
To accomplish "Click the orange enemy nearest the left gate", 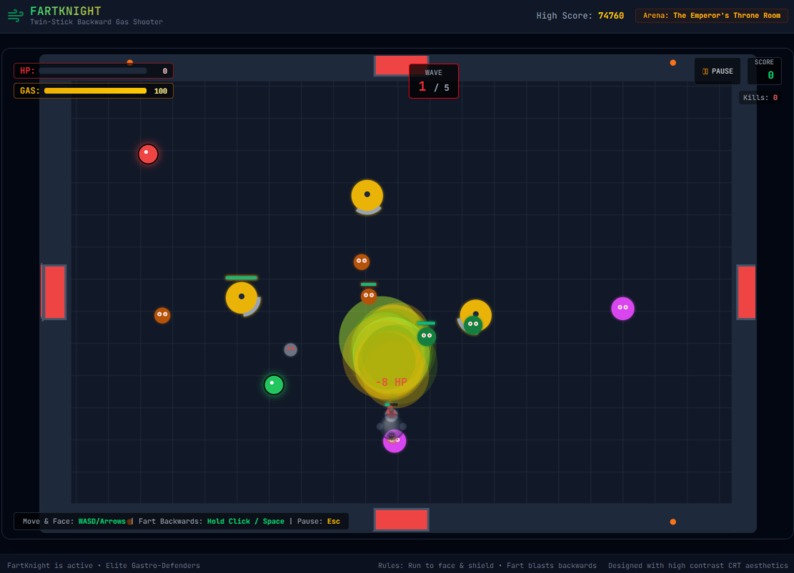I will tap(162, 315).
